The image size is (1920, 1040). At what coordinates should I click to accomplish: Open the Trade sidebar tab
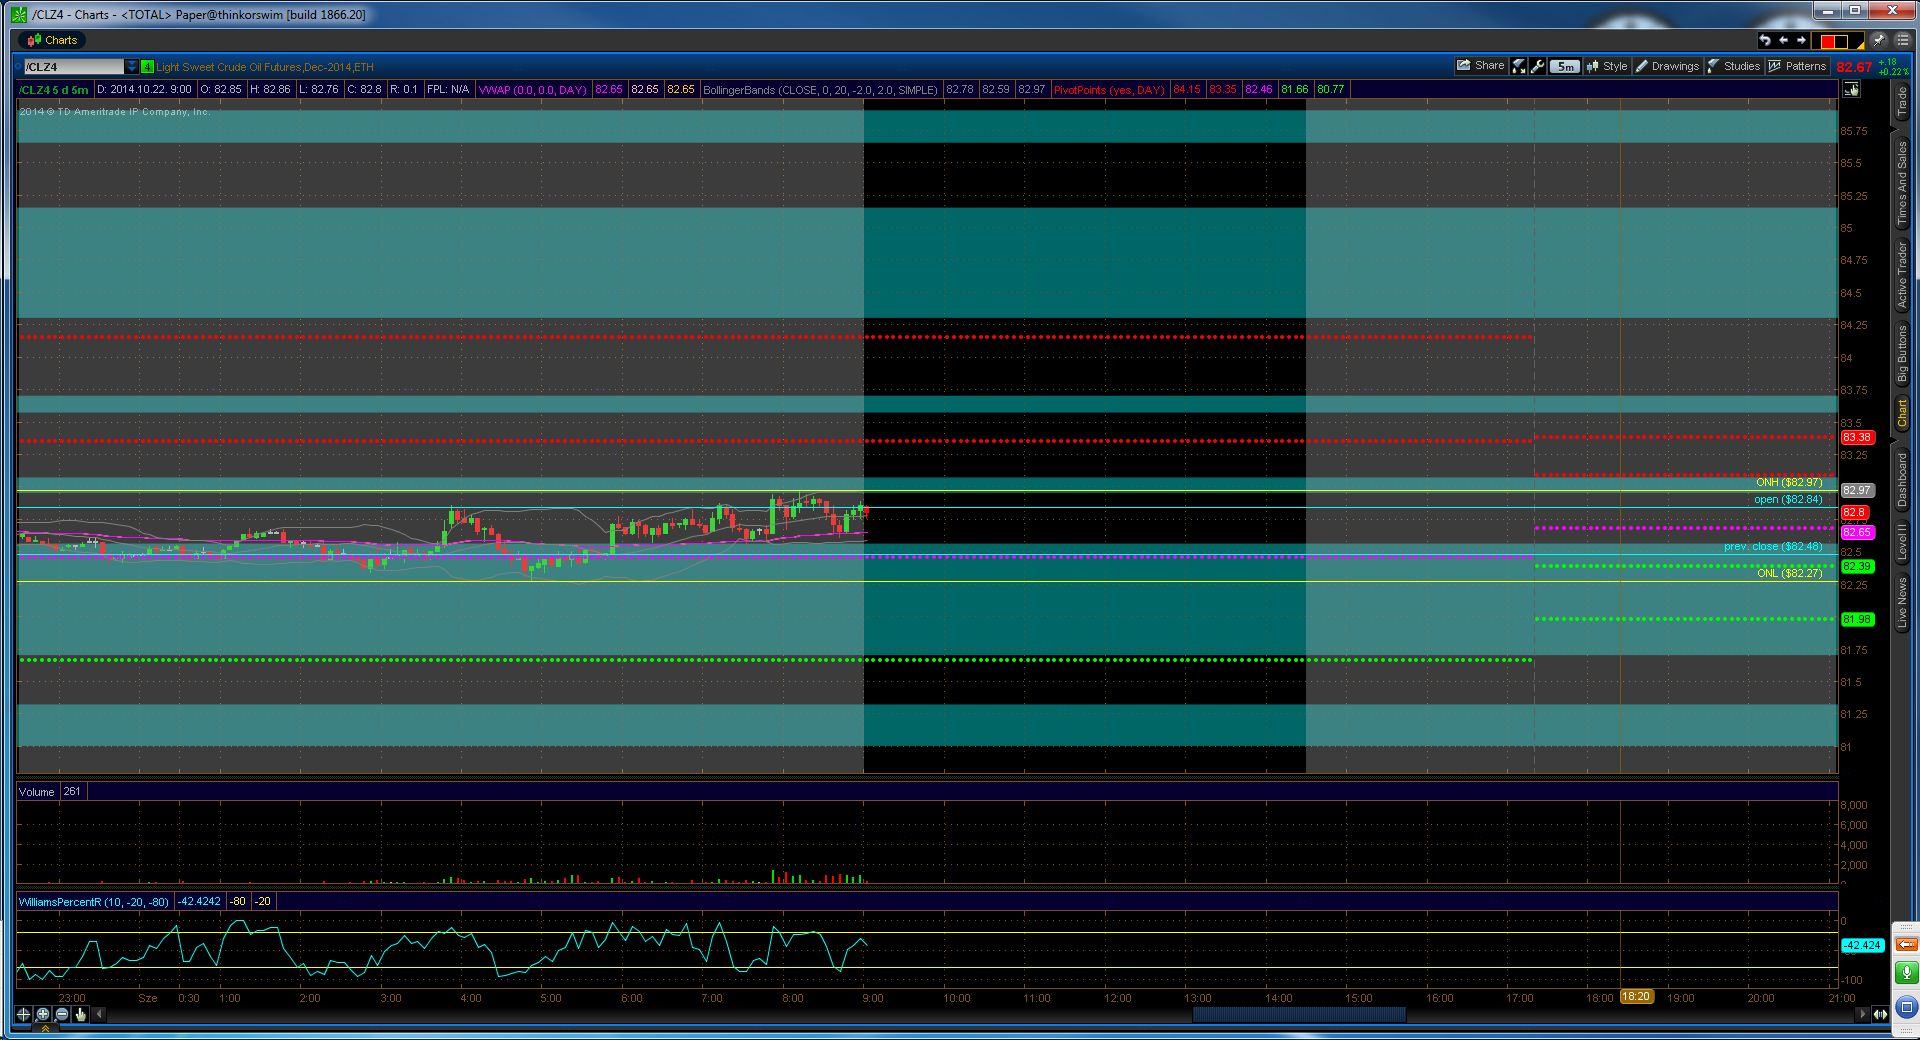(1902, 101)
